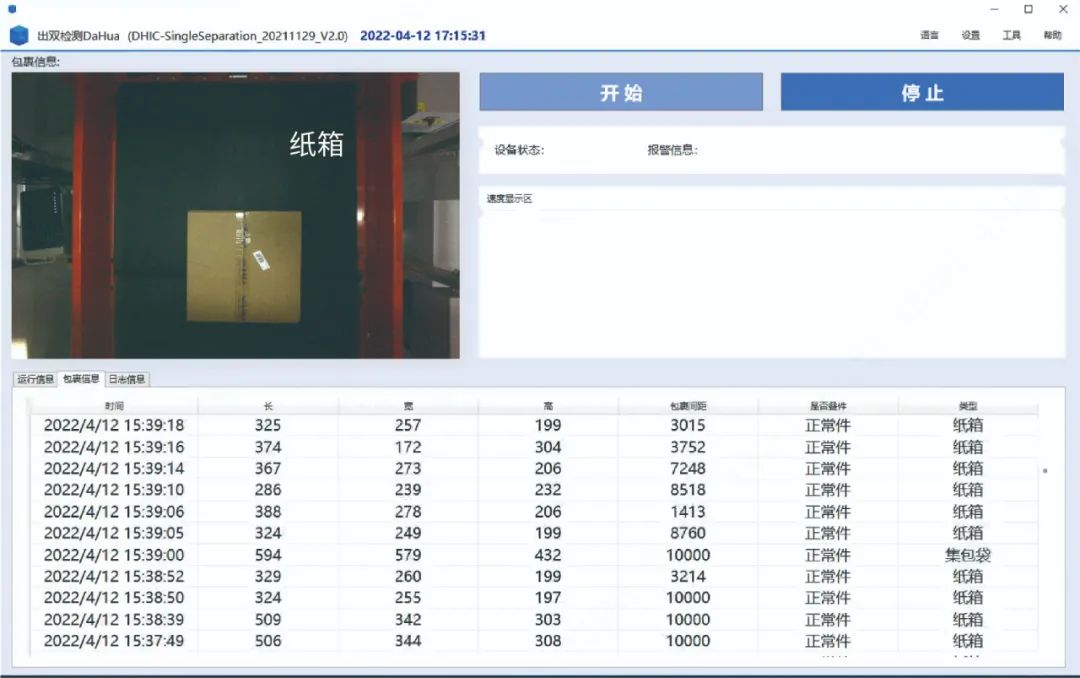The width and height of the screenshot is (1080, 678).
Task: Select the 集包袋 row at 15:39:00
Action: click(x=540, y=555)
